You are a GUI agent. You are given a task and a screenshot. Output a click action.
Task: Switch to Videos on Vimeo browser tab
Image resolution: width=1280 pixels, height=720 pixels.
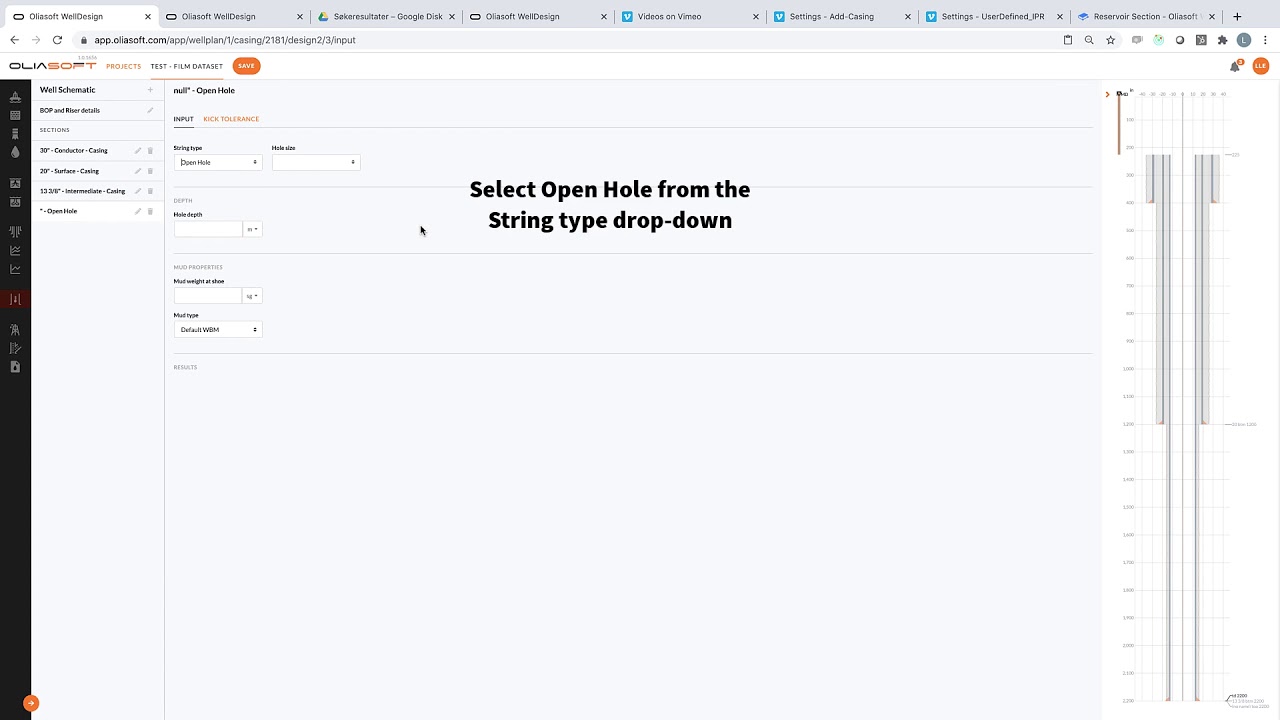tap(686, 16)
